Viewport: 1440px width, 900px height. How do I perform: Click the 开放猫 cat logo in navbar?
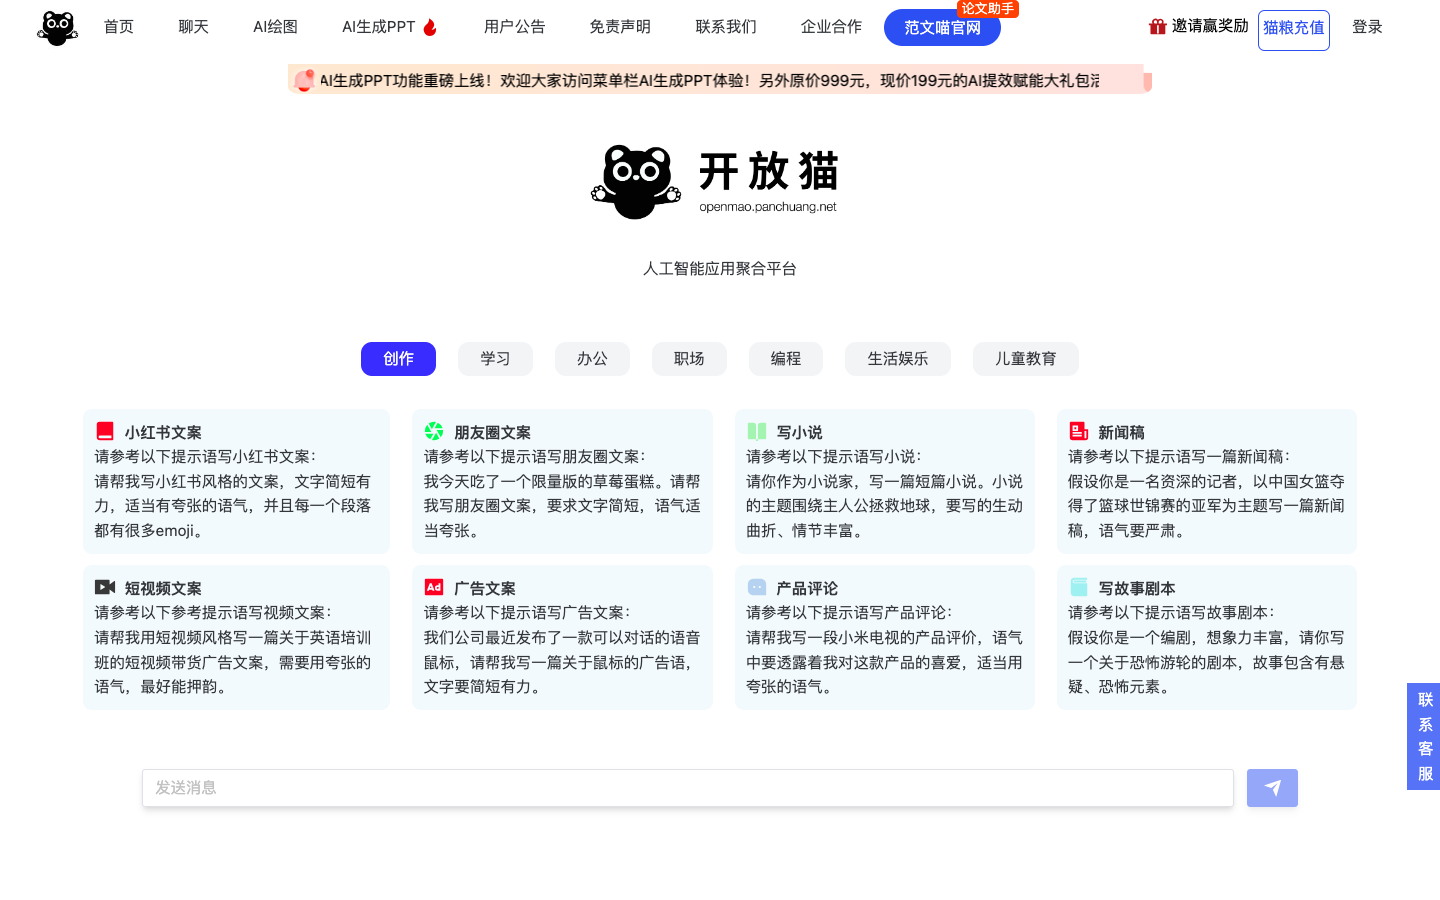pos(57,27)
